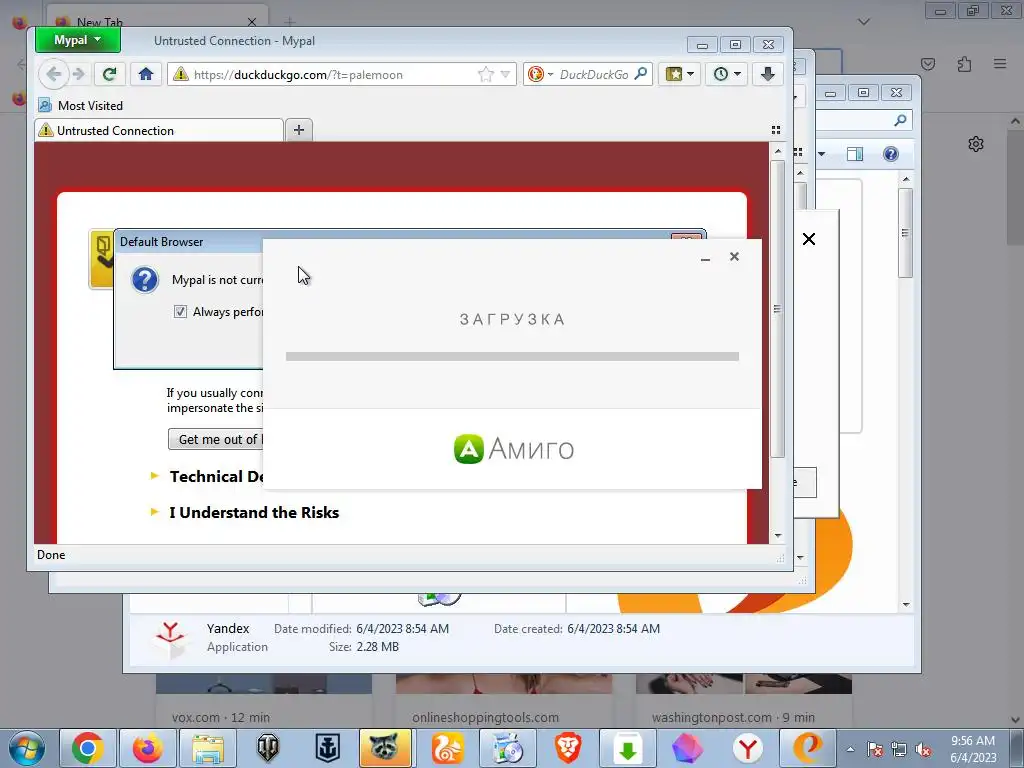
Task: Click the Explorer help question mark icon
Action: point(891,154)
